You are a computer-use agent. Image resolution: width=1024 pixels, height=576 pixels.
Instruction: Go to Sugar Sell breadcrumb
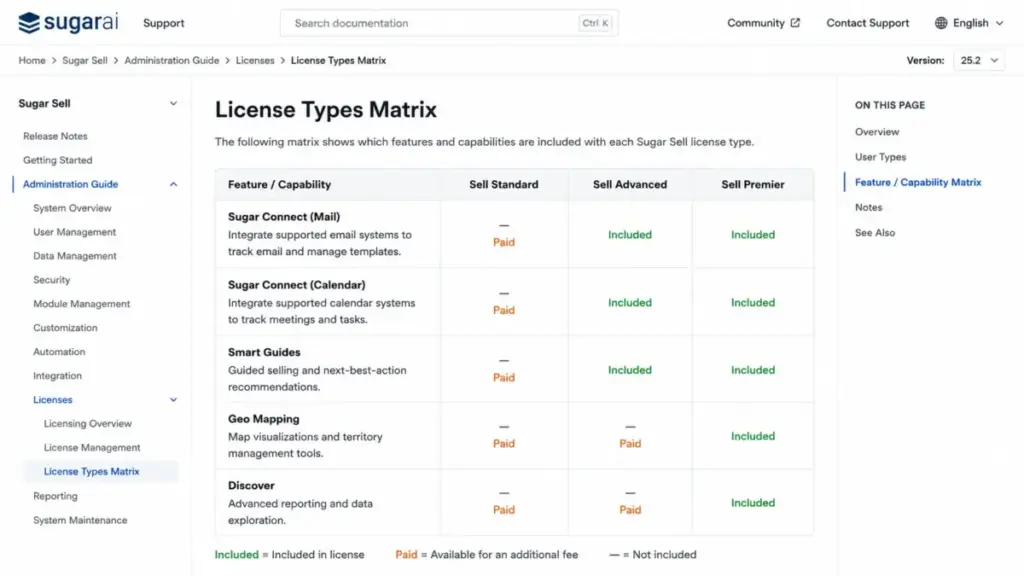[85, 60]
